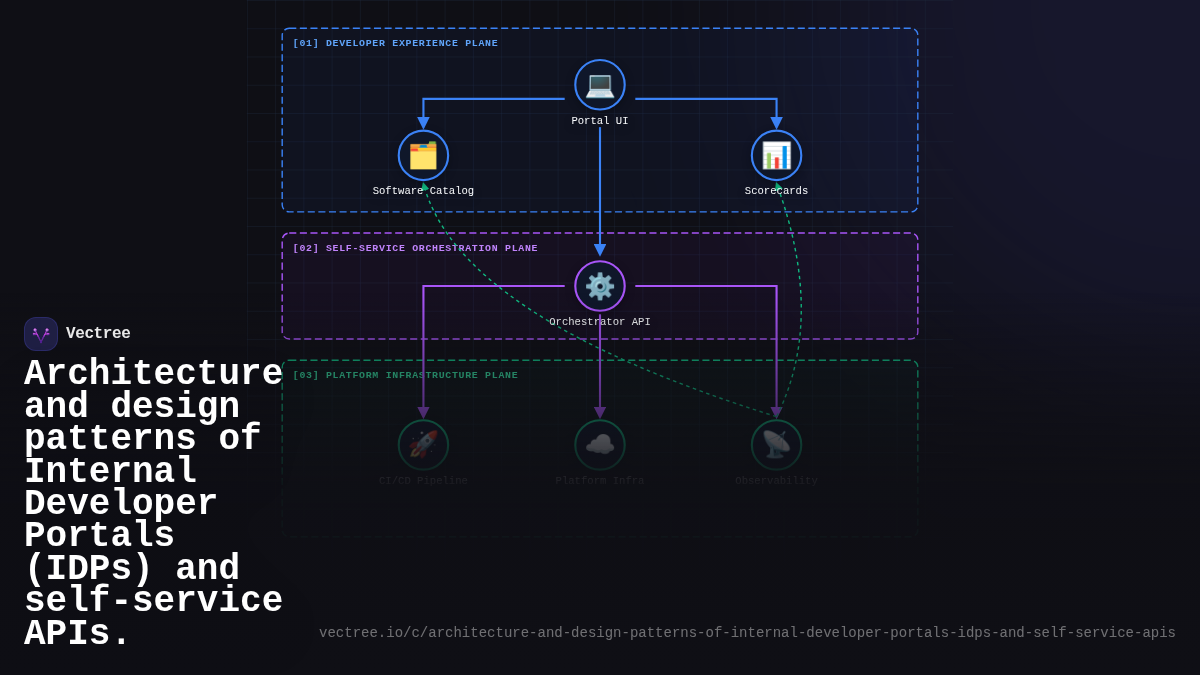Click the Orchestrator API gear icon
The height and width of the screenshot is (675, 1200).
600,286
